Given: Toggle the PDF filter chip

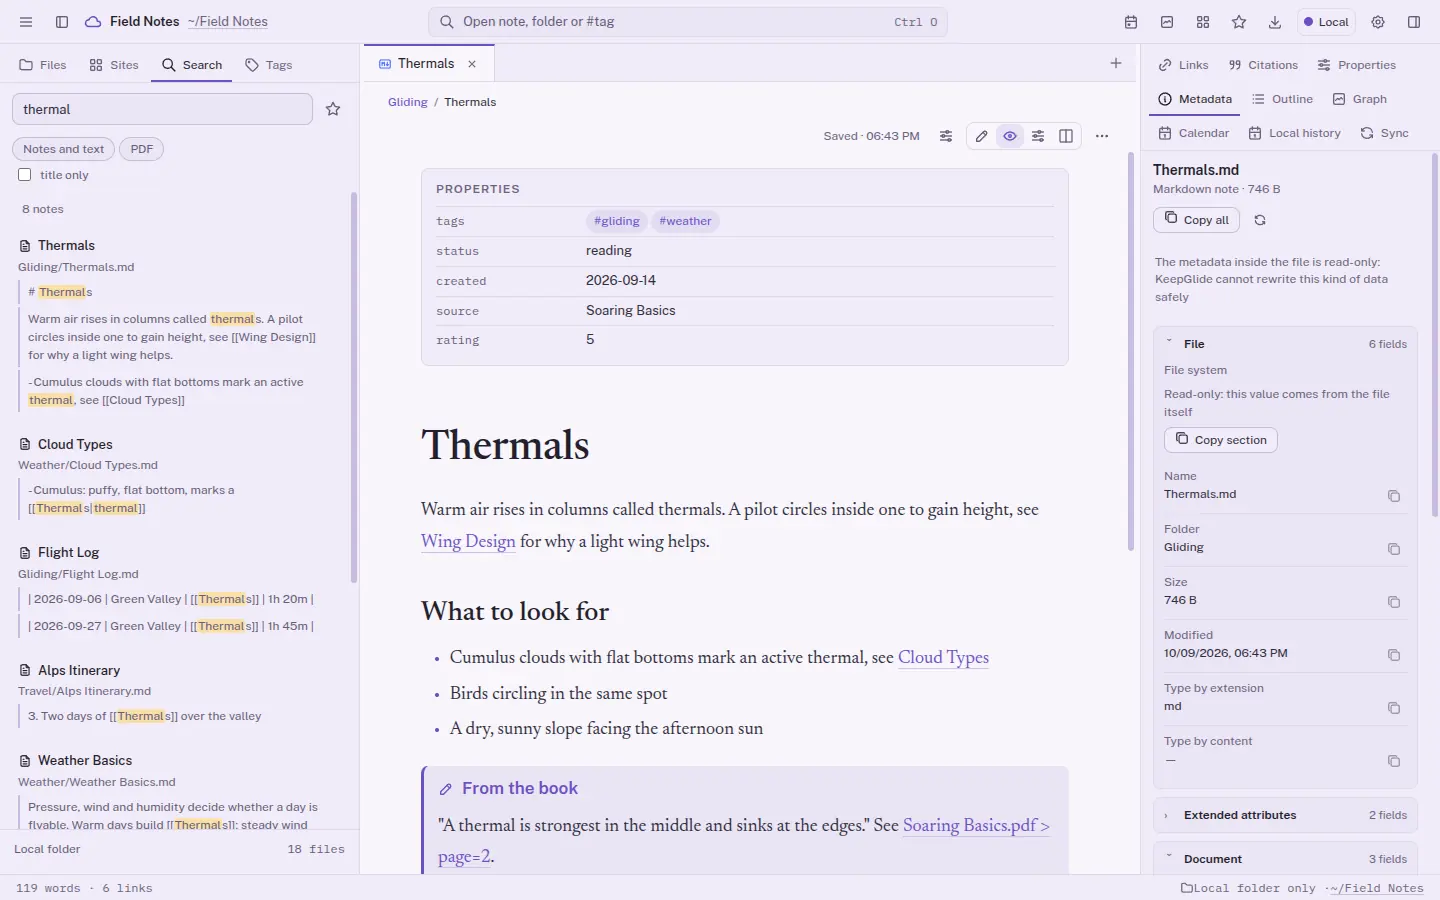Looking at the screenshot, I should [142, 149].
